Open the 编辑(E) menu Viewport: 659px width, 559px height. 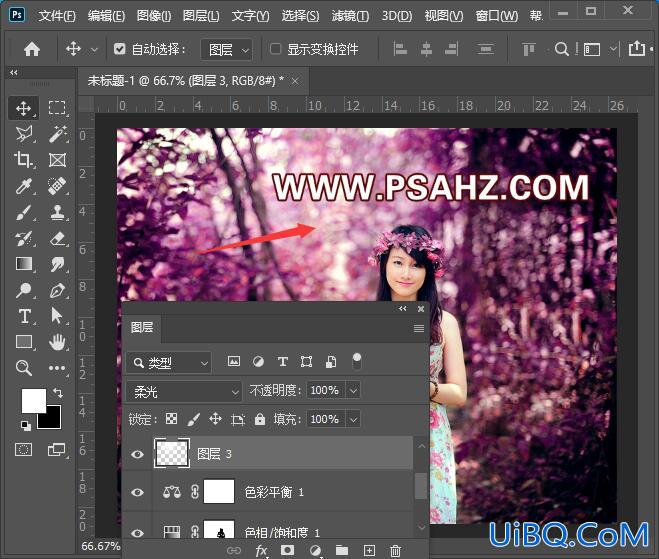pyautogui.click(x=106, y=16)
